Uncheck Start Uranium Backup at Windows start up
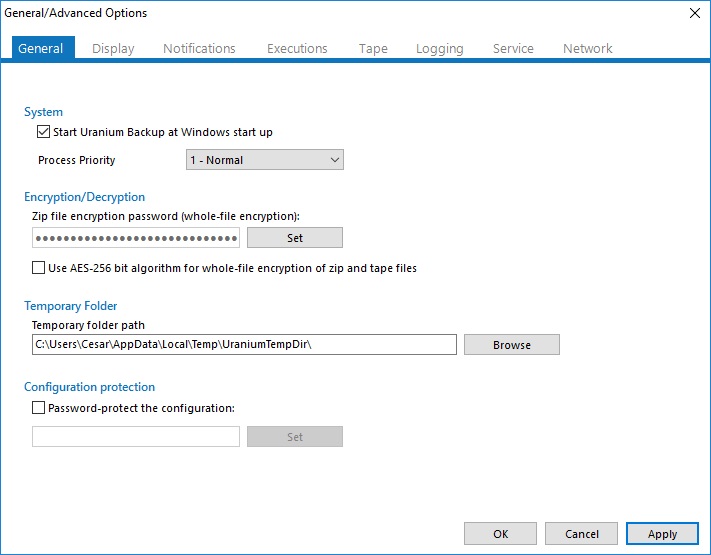Screen dimensions: 711x555 tap(44, 132)
